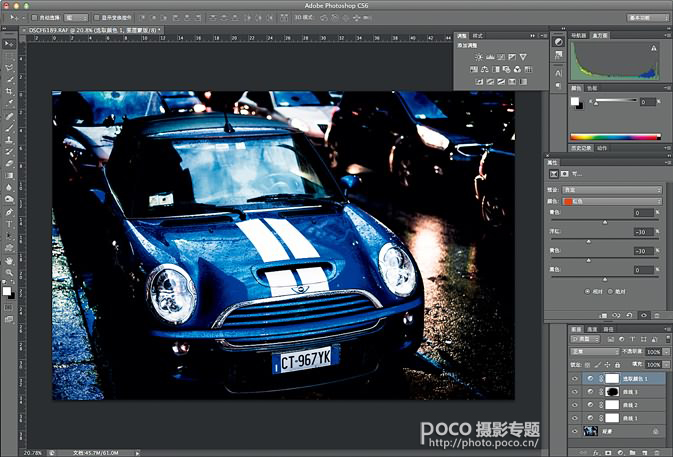This screenshot has width=673, height=457.
Task: Switch to the 样式 tab
Action: (477, 36)
